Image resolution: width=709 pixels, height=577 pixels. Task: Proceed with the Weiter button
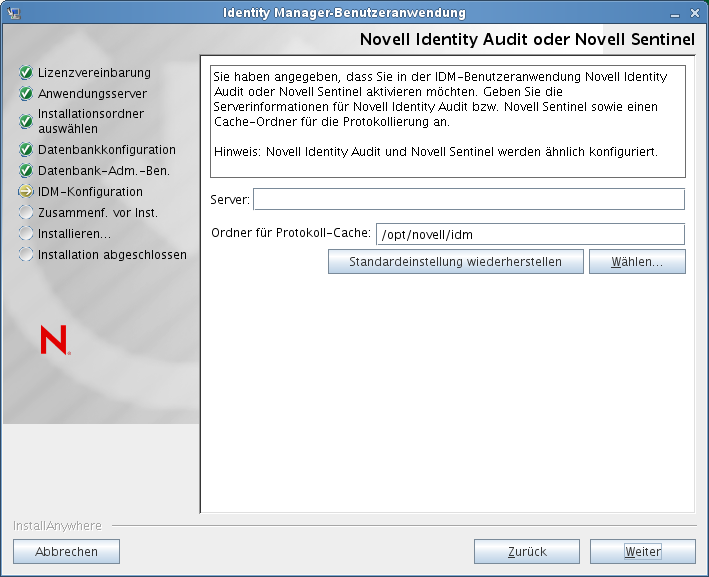[x=643, y=552]
